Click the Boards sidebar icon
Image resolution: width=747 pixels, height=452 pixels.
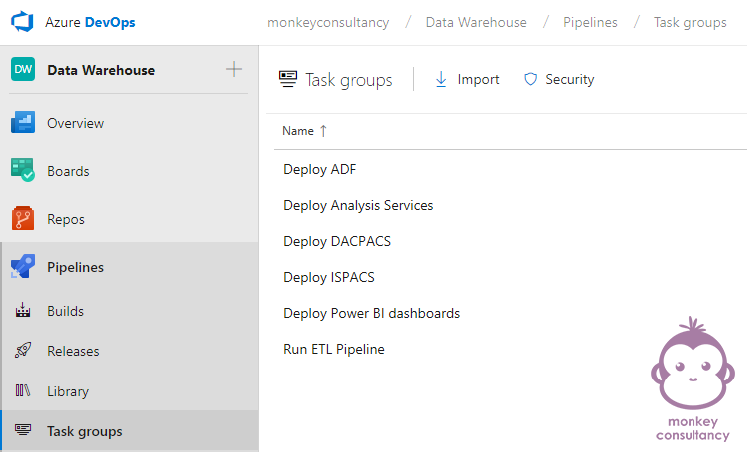point(23,171)
